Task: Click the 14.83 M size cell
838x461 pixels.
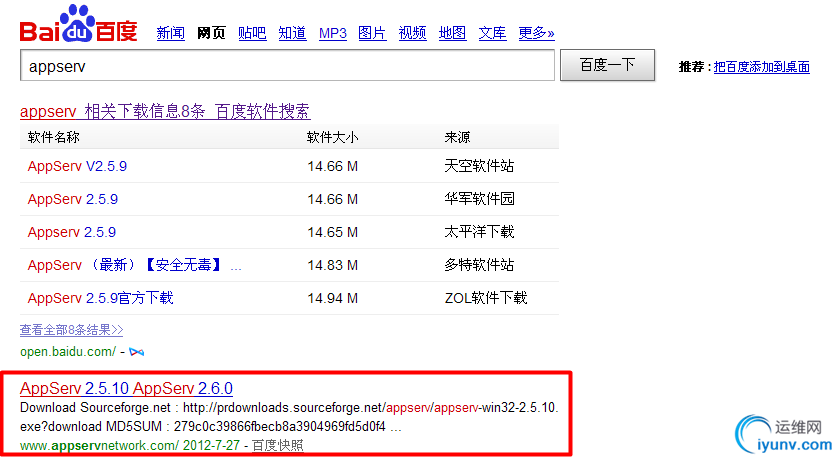Action: pos(332,265)
